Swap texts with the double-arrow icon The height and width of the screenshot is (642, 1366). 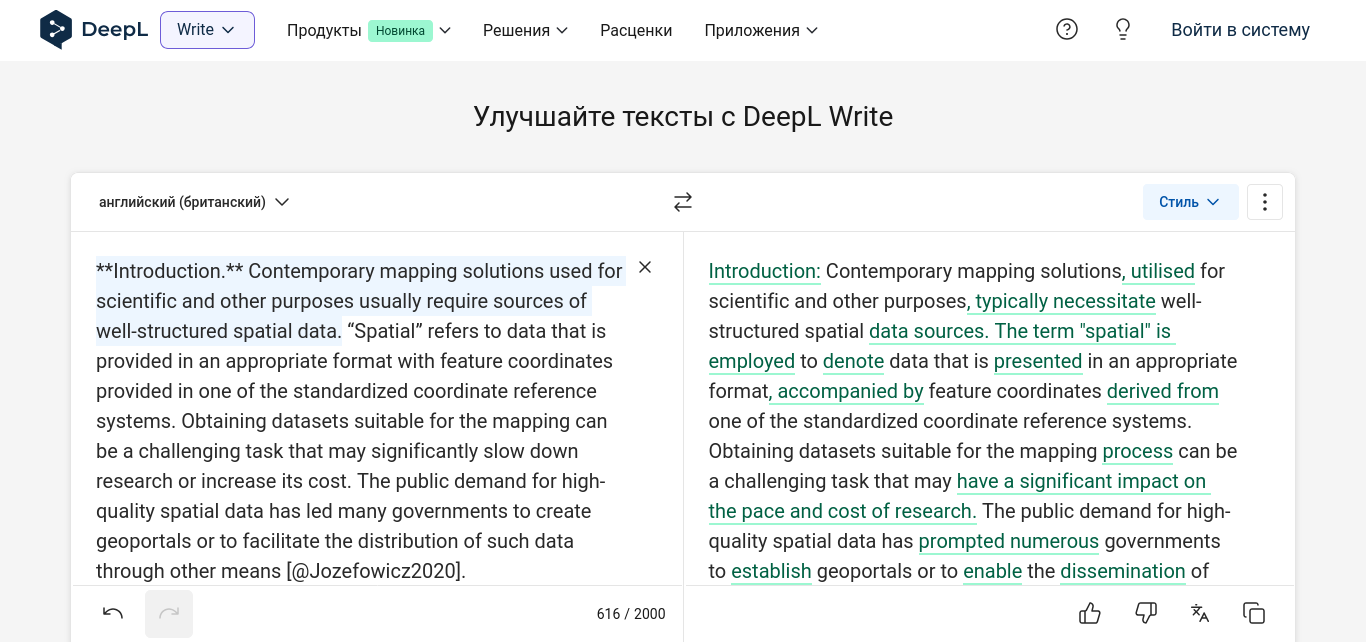683,202
